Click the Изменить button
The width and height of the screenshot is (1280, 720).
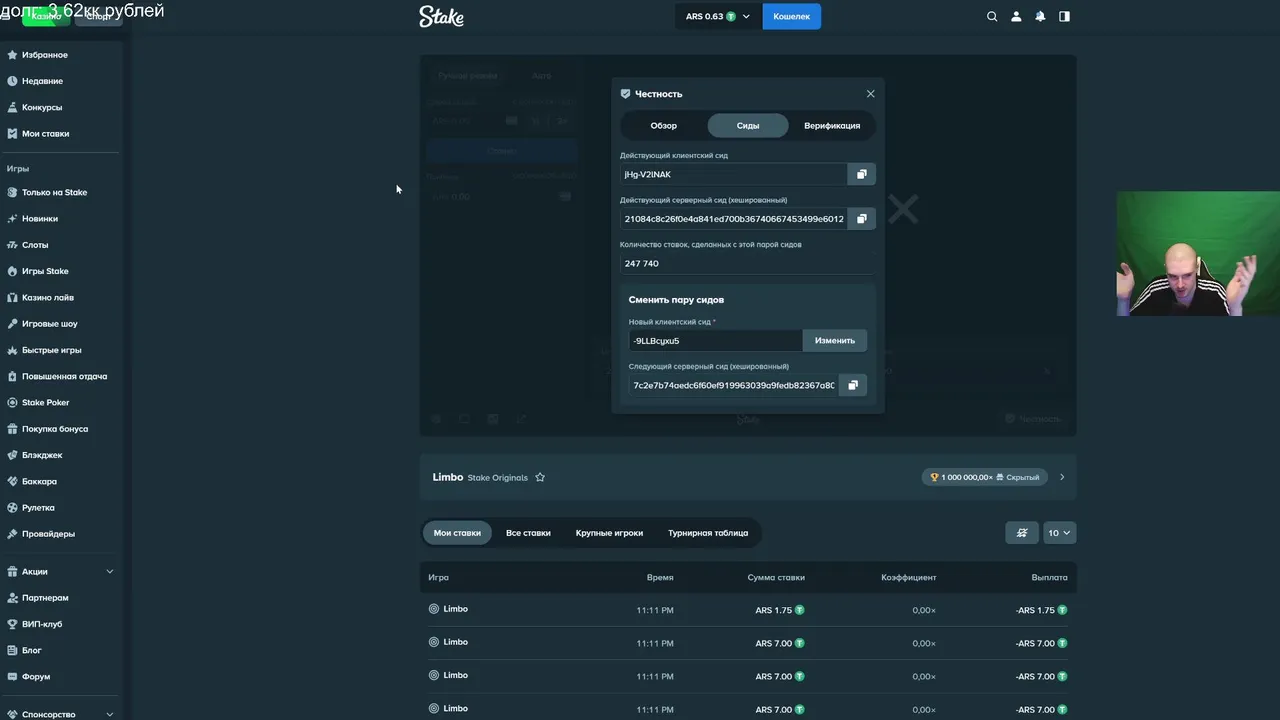pos(835,341)
